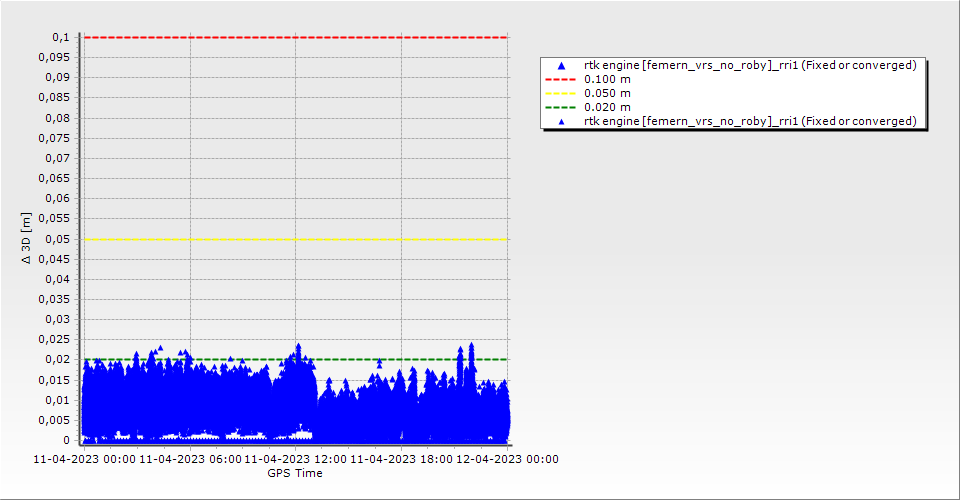960x500 pixels.
Task: Click the 0.050 m legend label
Action: 607,93
